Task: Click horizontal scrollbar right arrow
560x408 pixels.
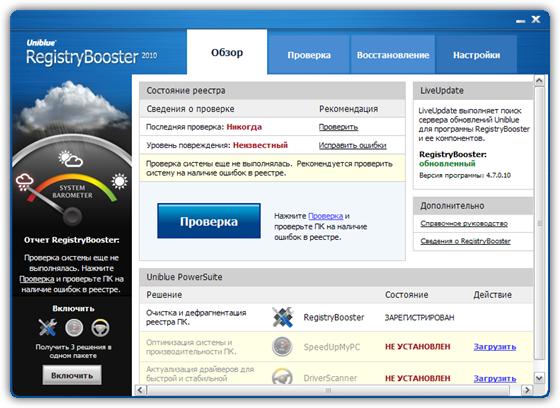Action: 527,390
